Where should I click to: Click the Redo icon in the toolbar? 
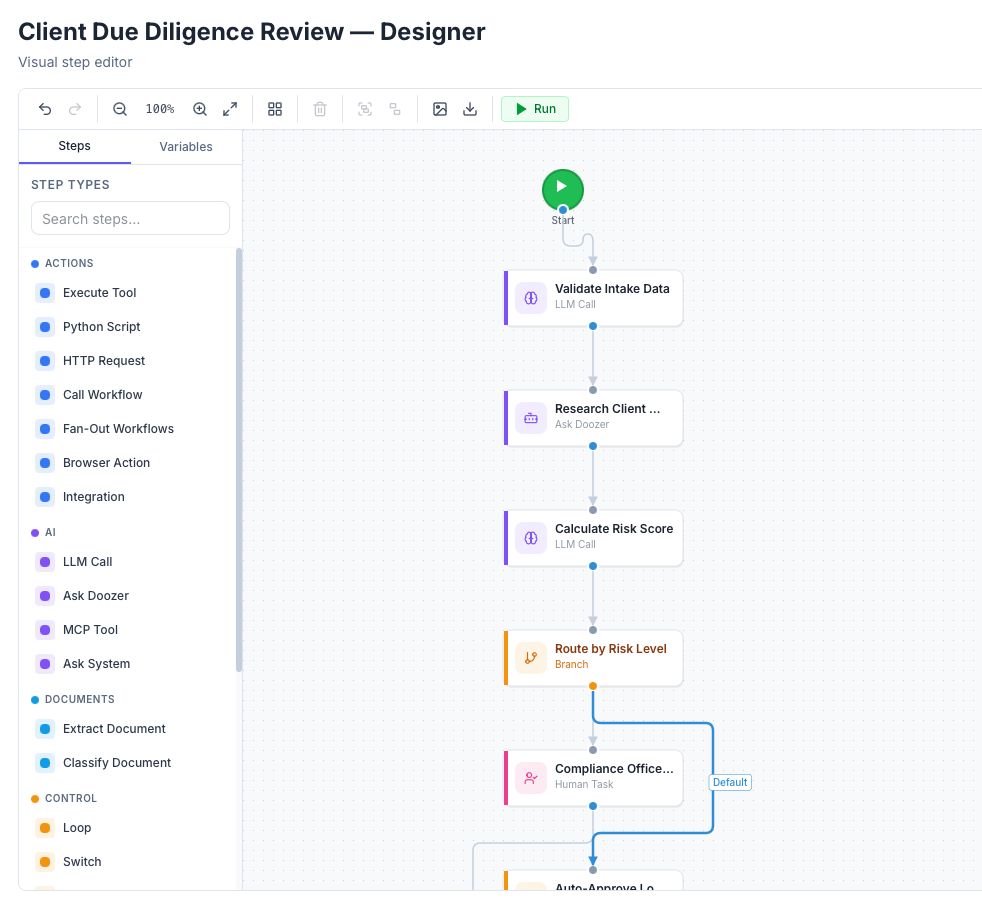pos(75,109)
